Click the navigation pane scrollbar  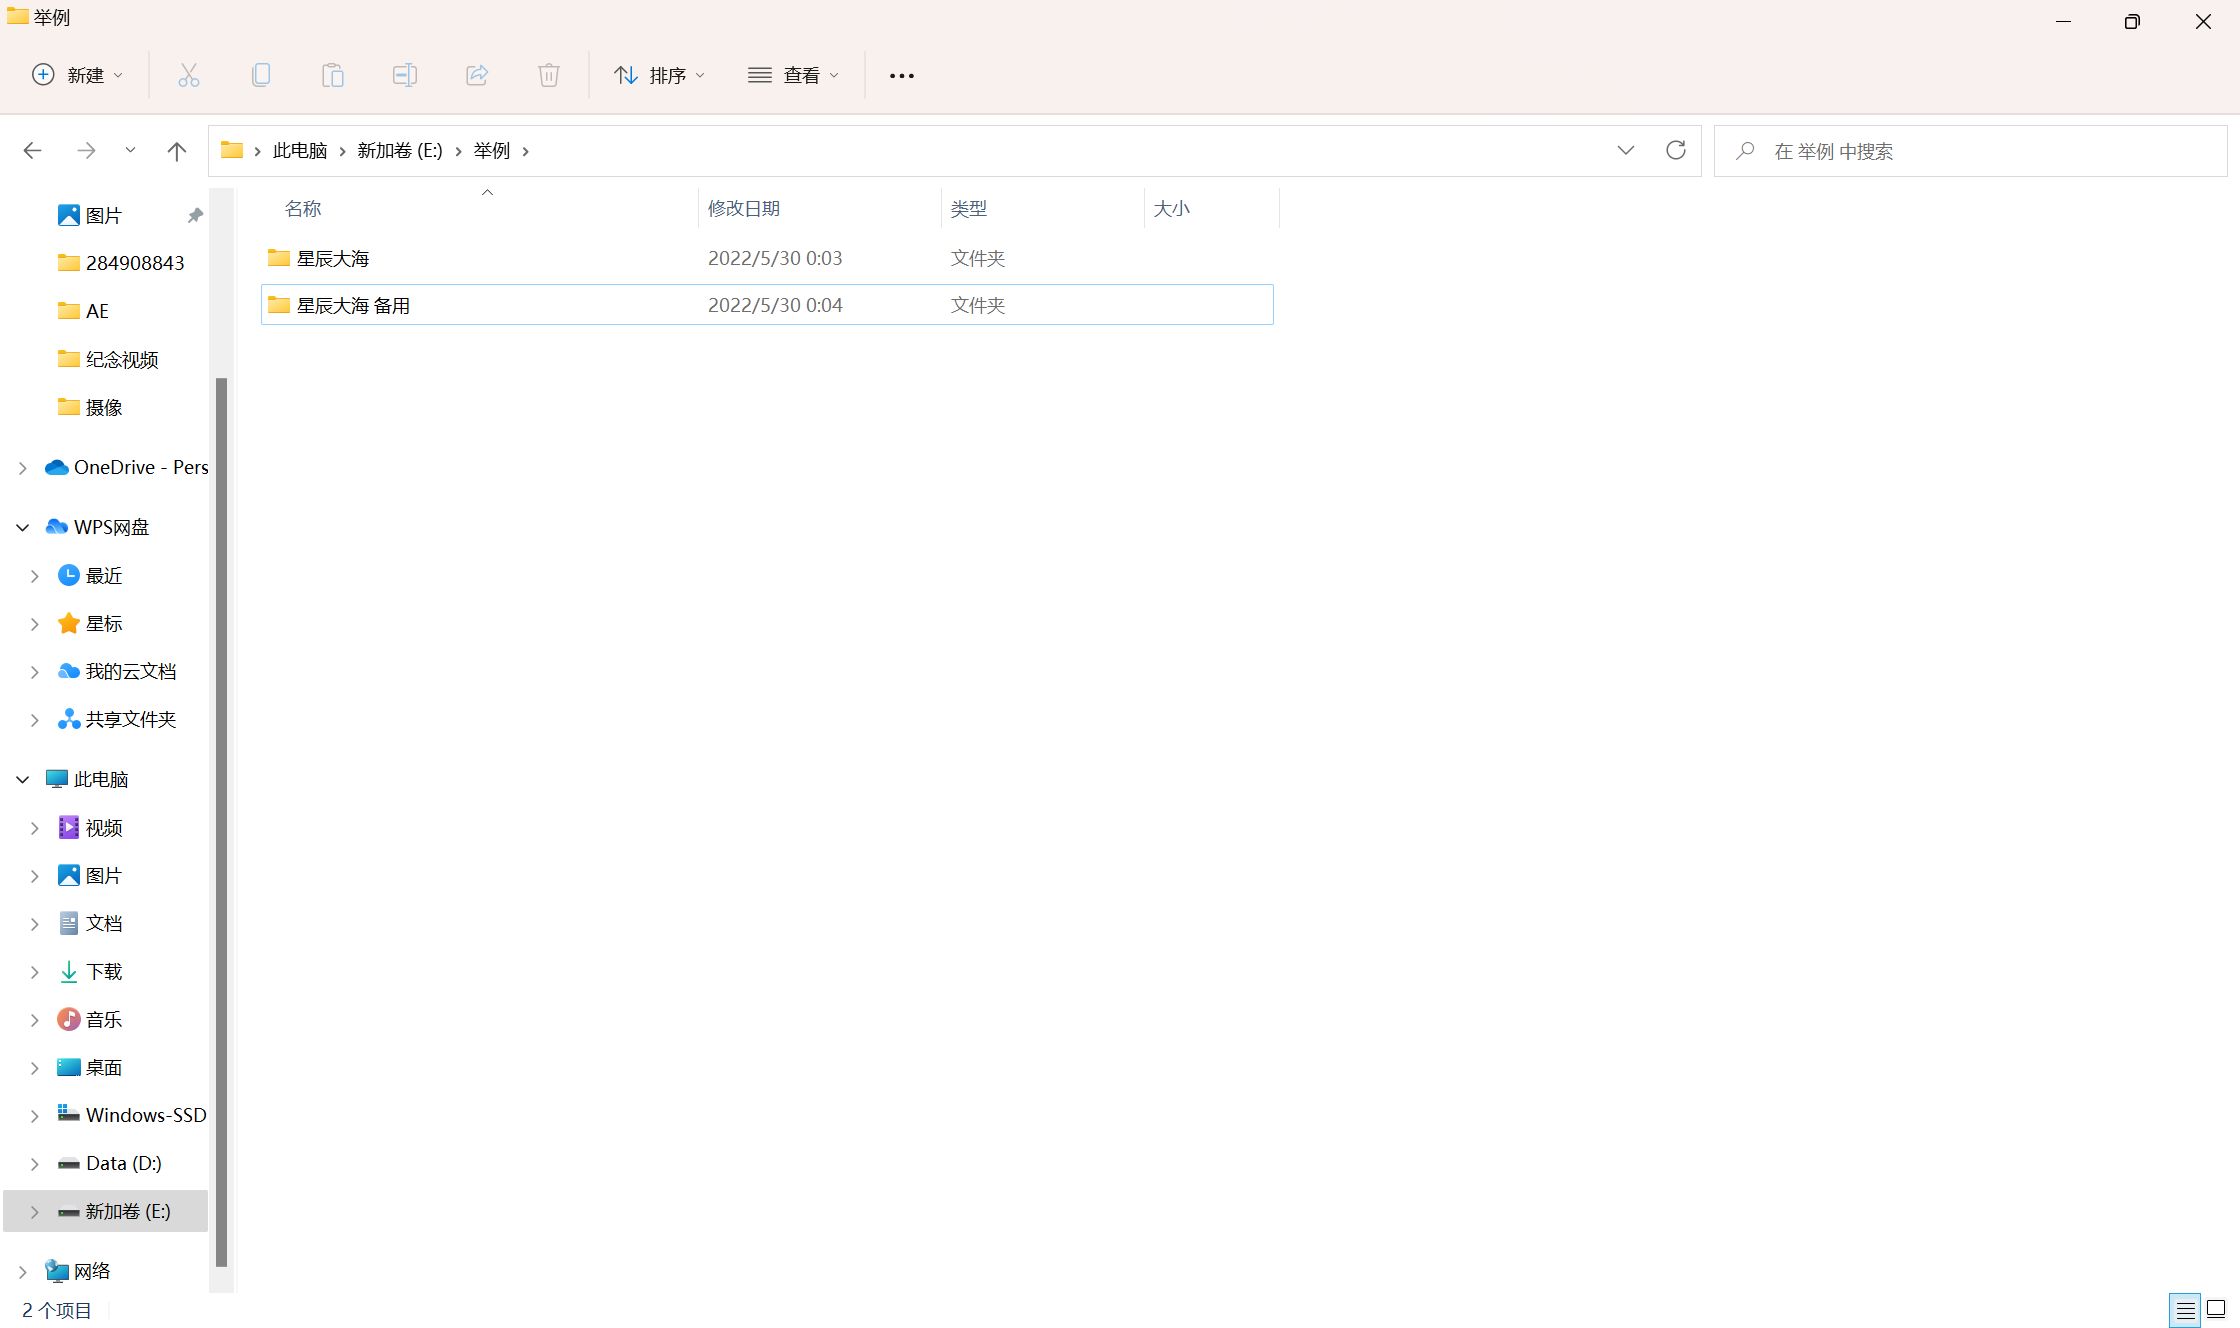(x=222, y=822)
